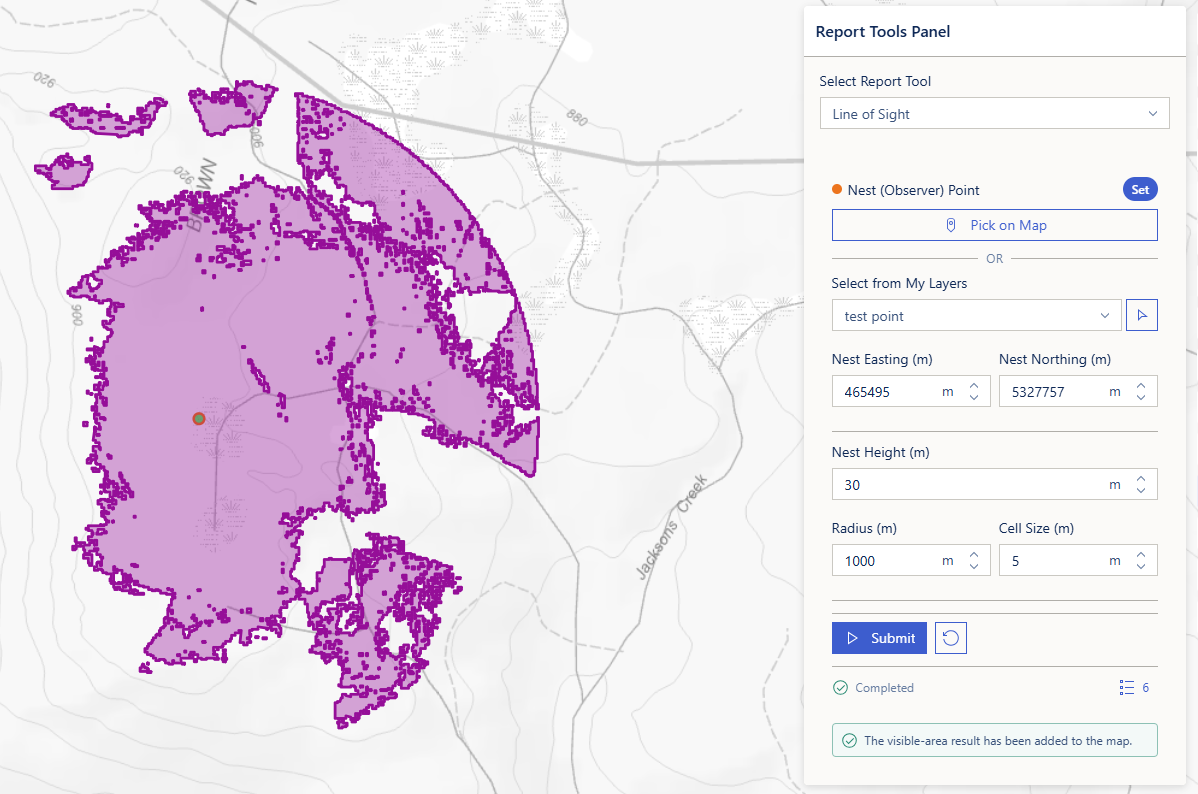Screen dimensions: 1198x794
Task: Decrease the Radius value
Action: pos(974,566)
